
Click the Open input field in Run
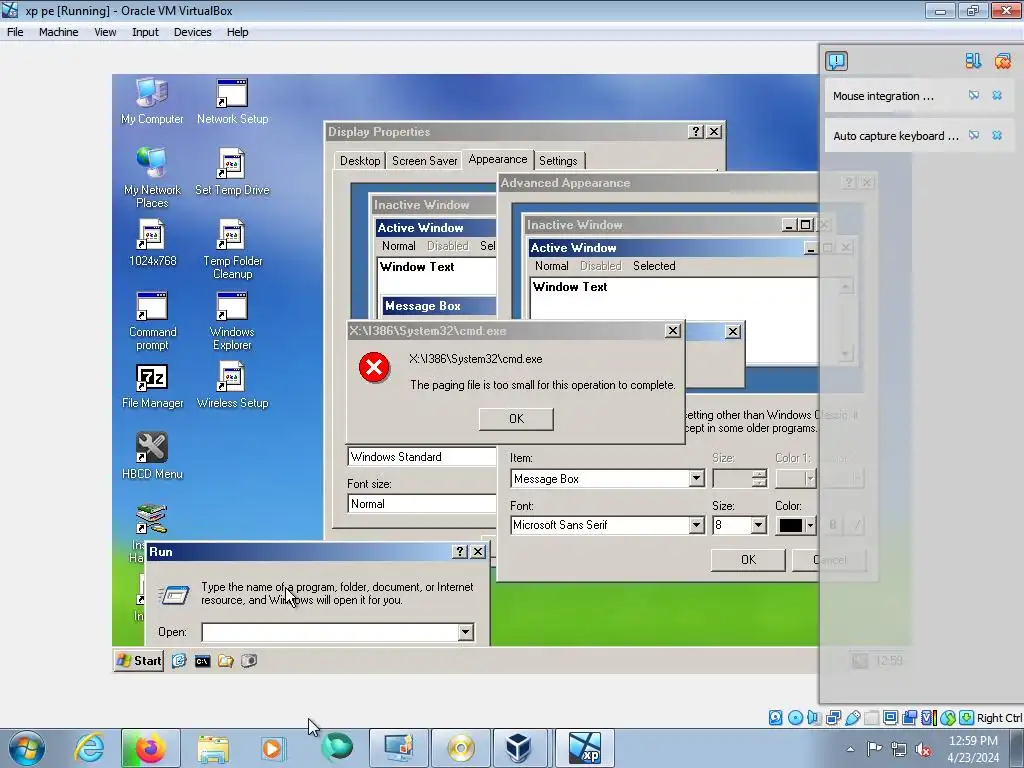pyautogui.click(x=330, y=632)
